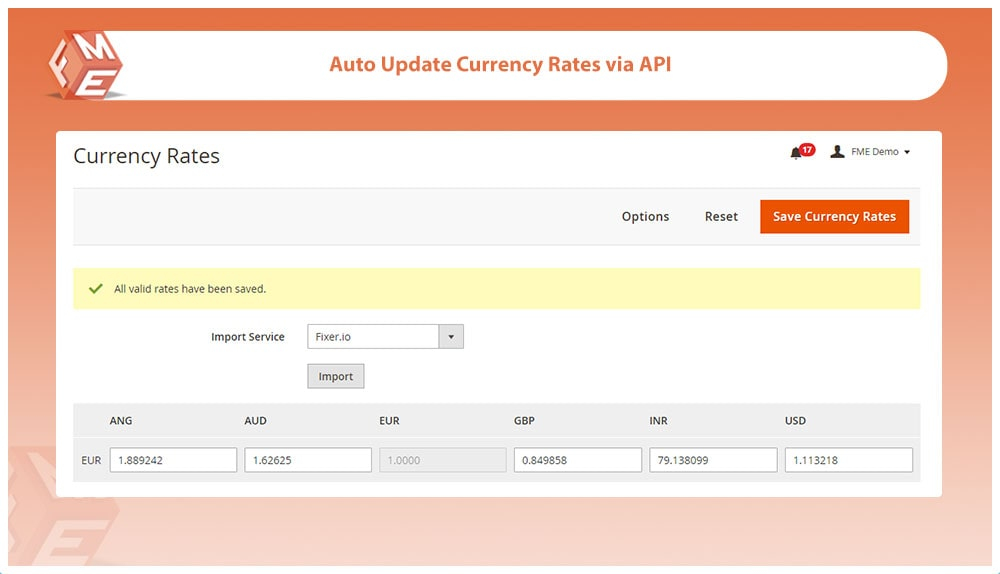Click the Currency Rates page heading
The image size is (1000, 574).
point(147,156)
